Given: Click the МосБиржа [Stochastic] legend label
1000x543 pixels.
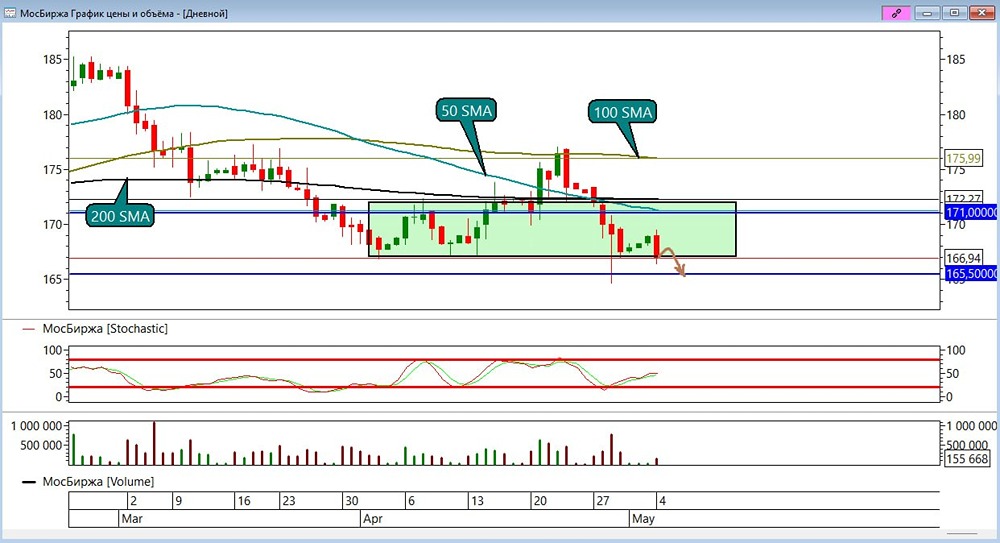Looking at the screenshot, I should click(105, 329).
